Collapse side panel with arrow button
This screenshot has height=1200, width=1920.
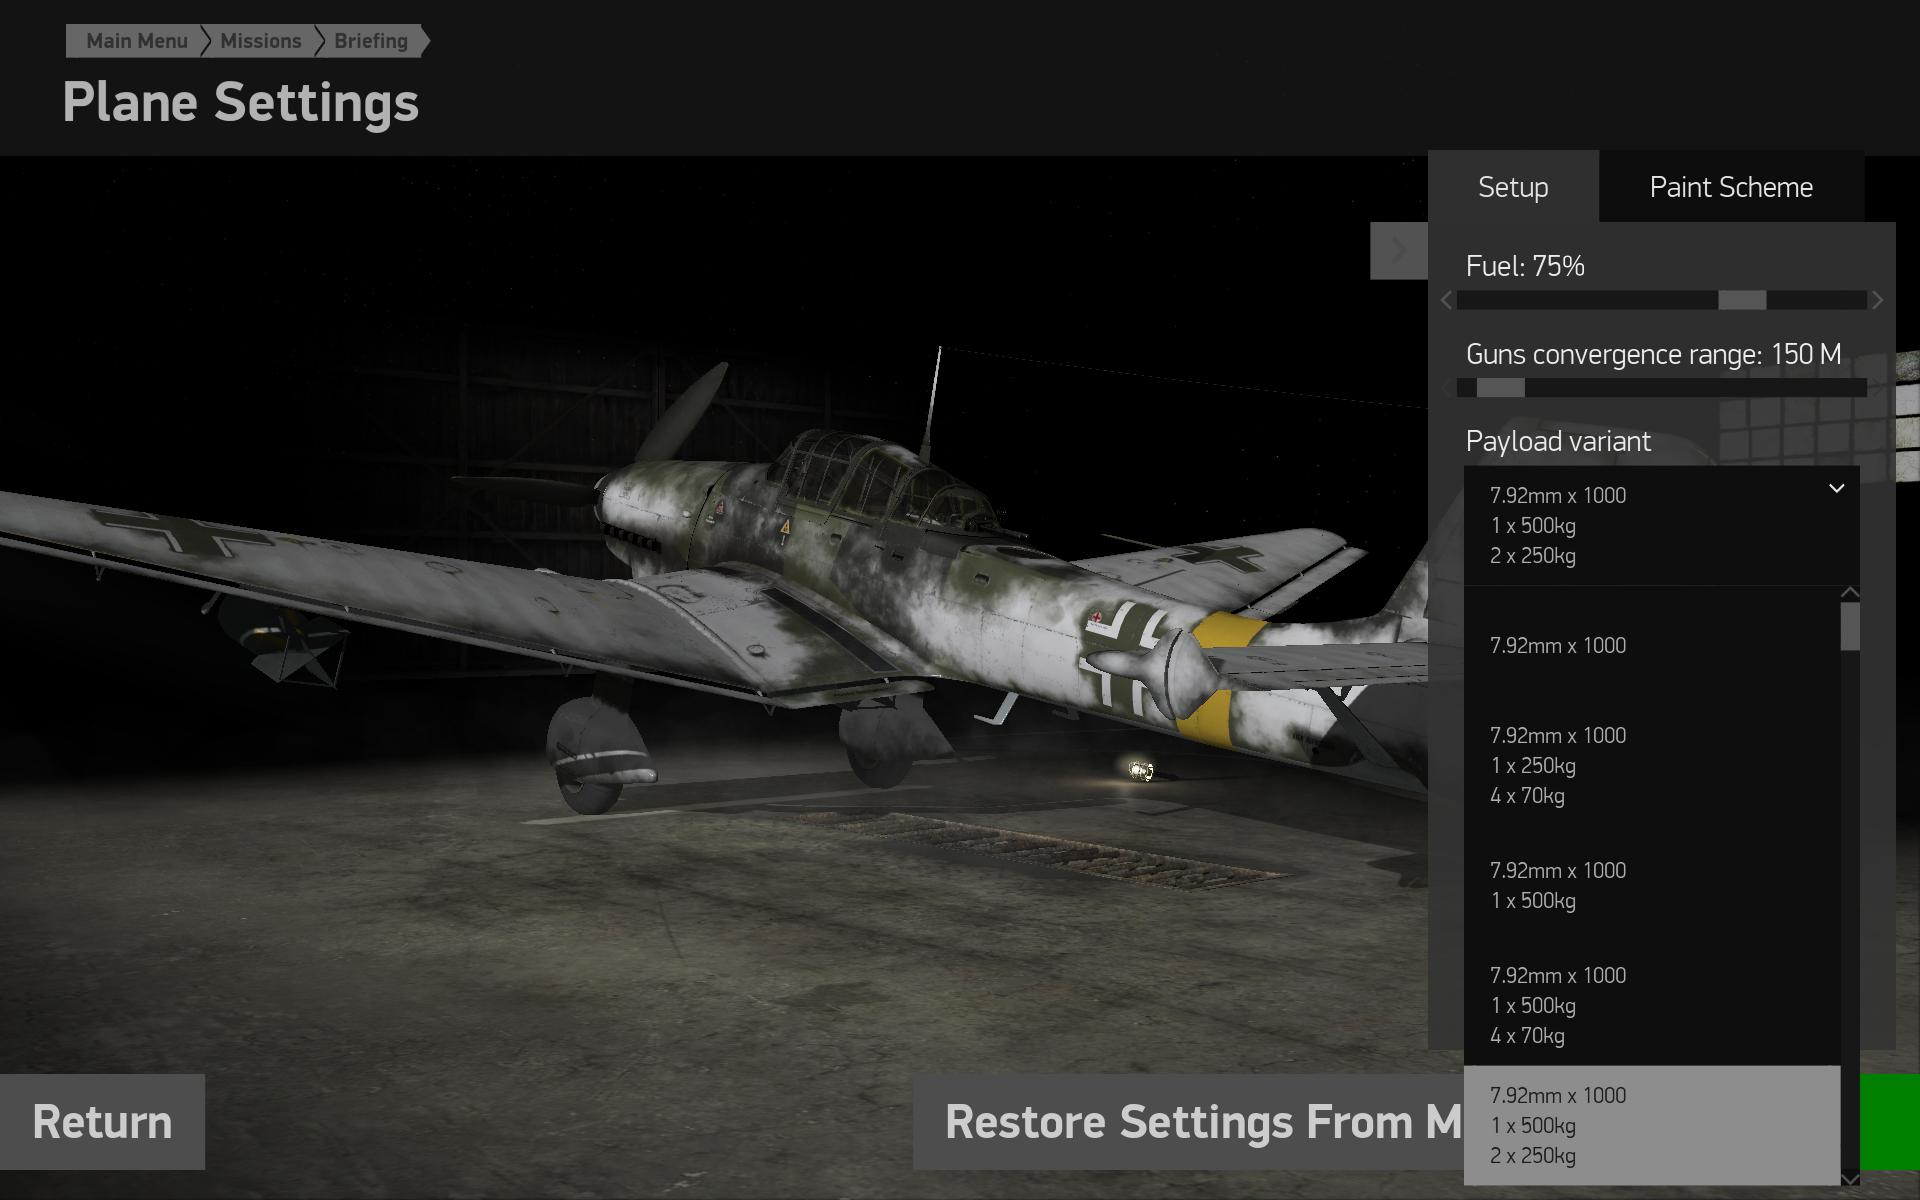click(x=1398, y=250)
